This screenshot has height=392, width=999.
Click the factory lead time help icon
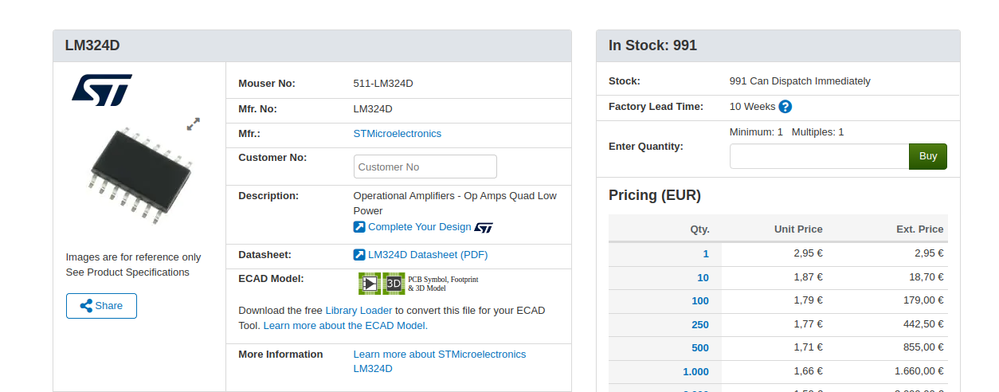[785, 107]
